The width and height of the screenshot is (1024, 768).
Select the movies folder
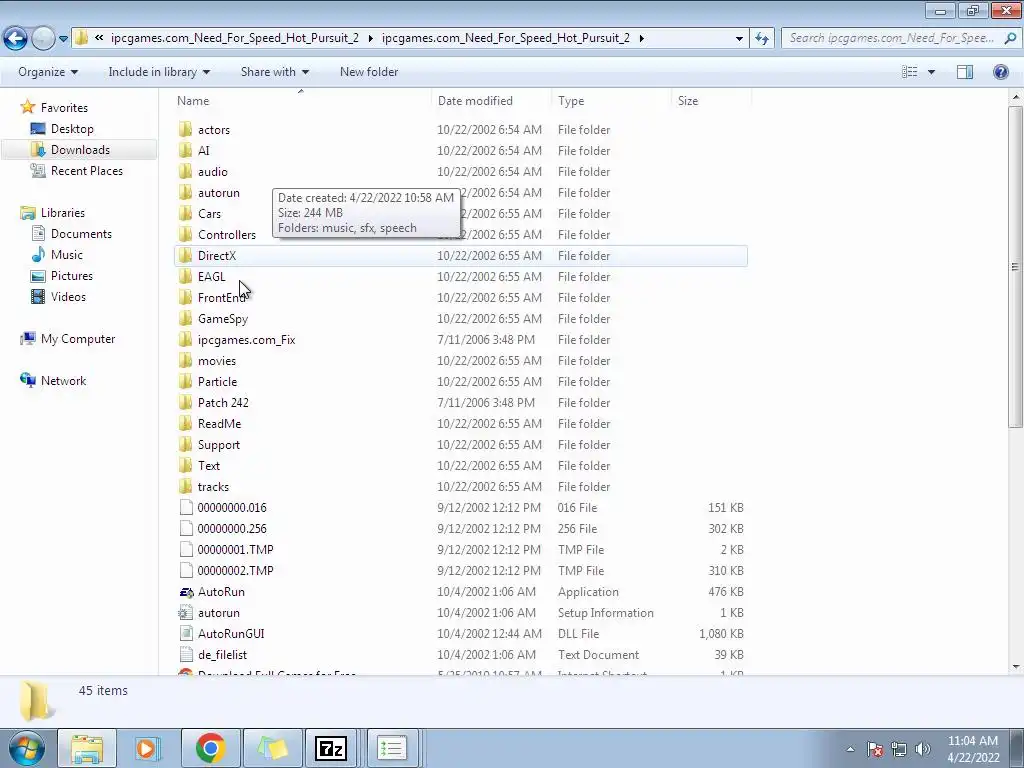(217, 360)
